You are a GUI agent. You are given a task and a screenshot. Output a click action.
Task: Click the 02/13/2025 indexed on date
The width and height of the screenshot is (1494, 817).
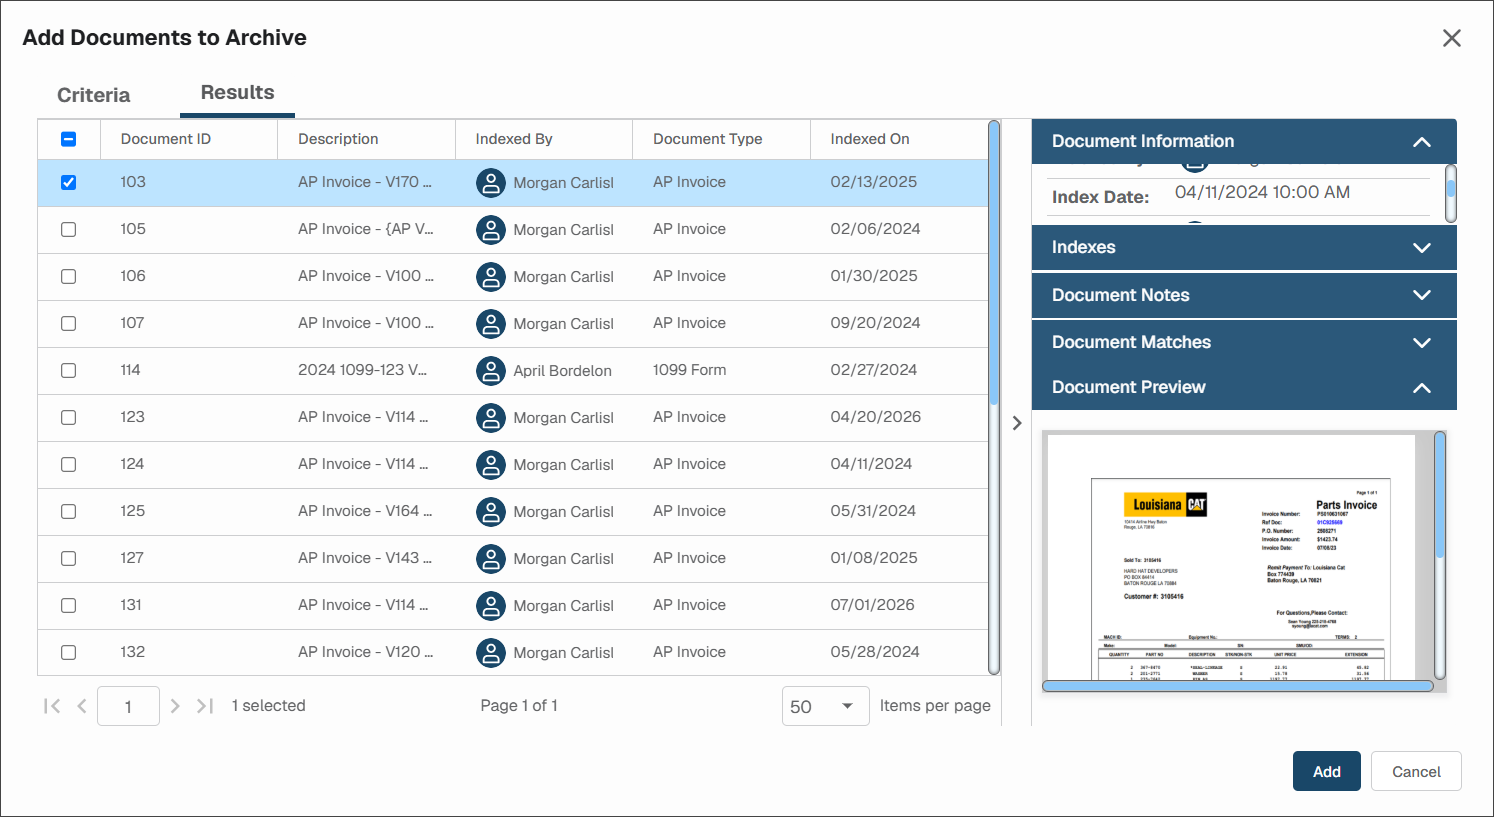pyautogui.click(x=874, y=182)
